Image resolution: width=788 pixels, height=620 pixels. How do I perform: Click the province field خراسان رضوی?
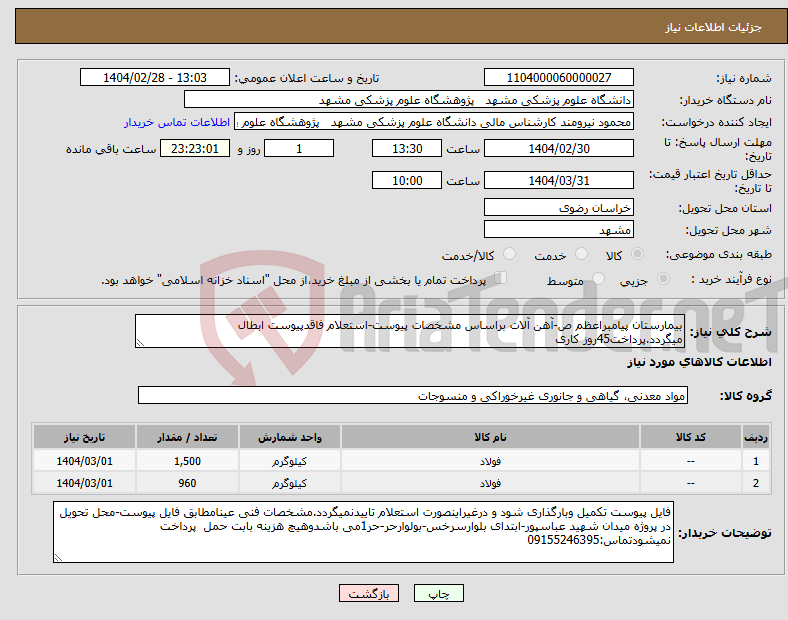[x=559, y=208]
